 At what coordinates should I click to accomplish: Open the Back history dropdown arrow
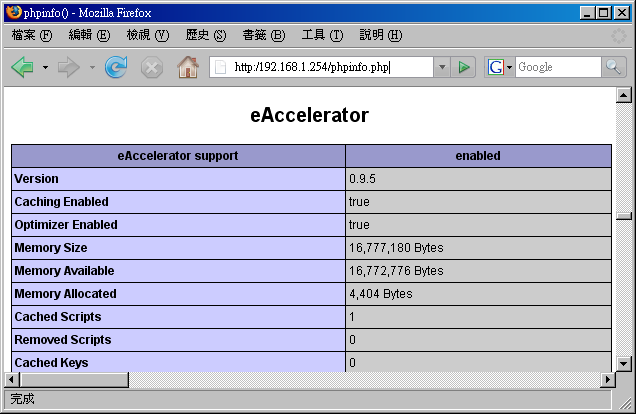coord(45,68)
